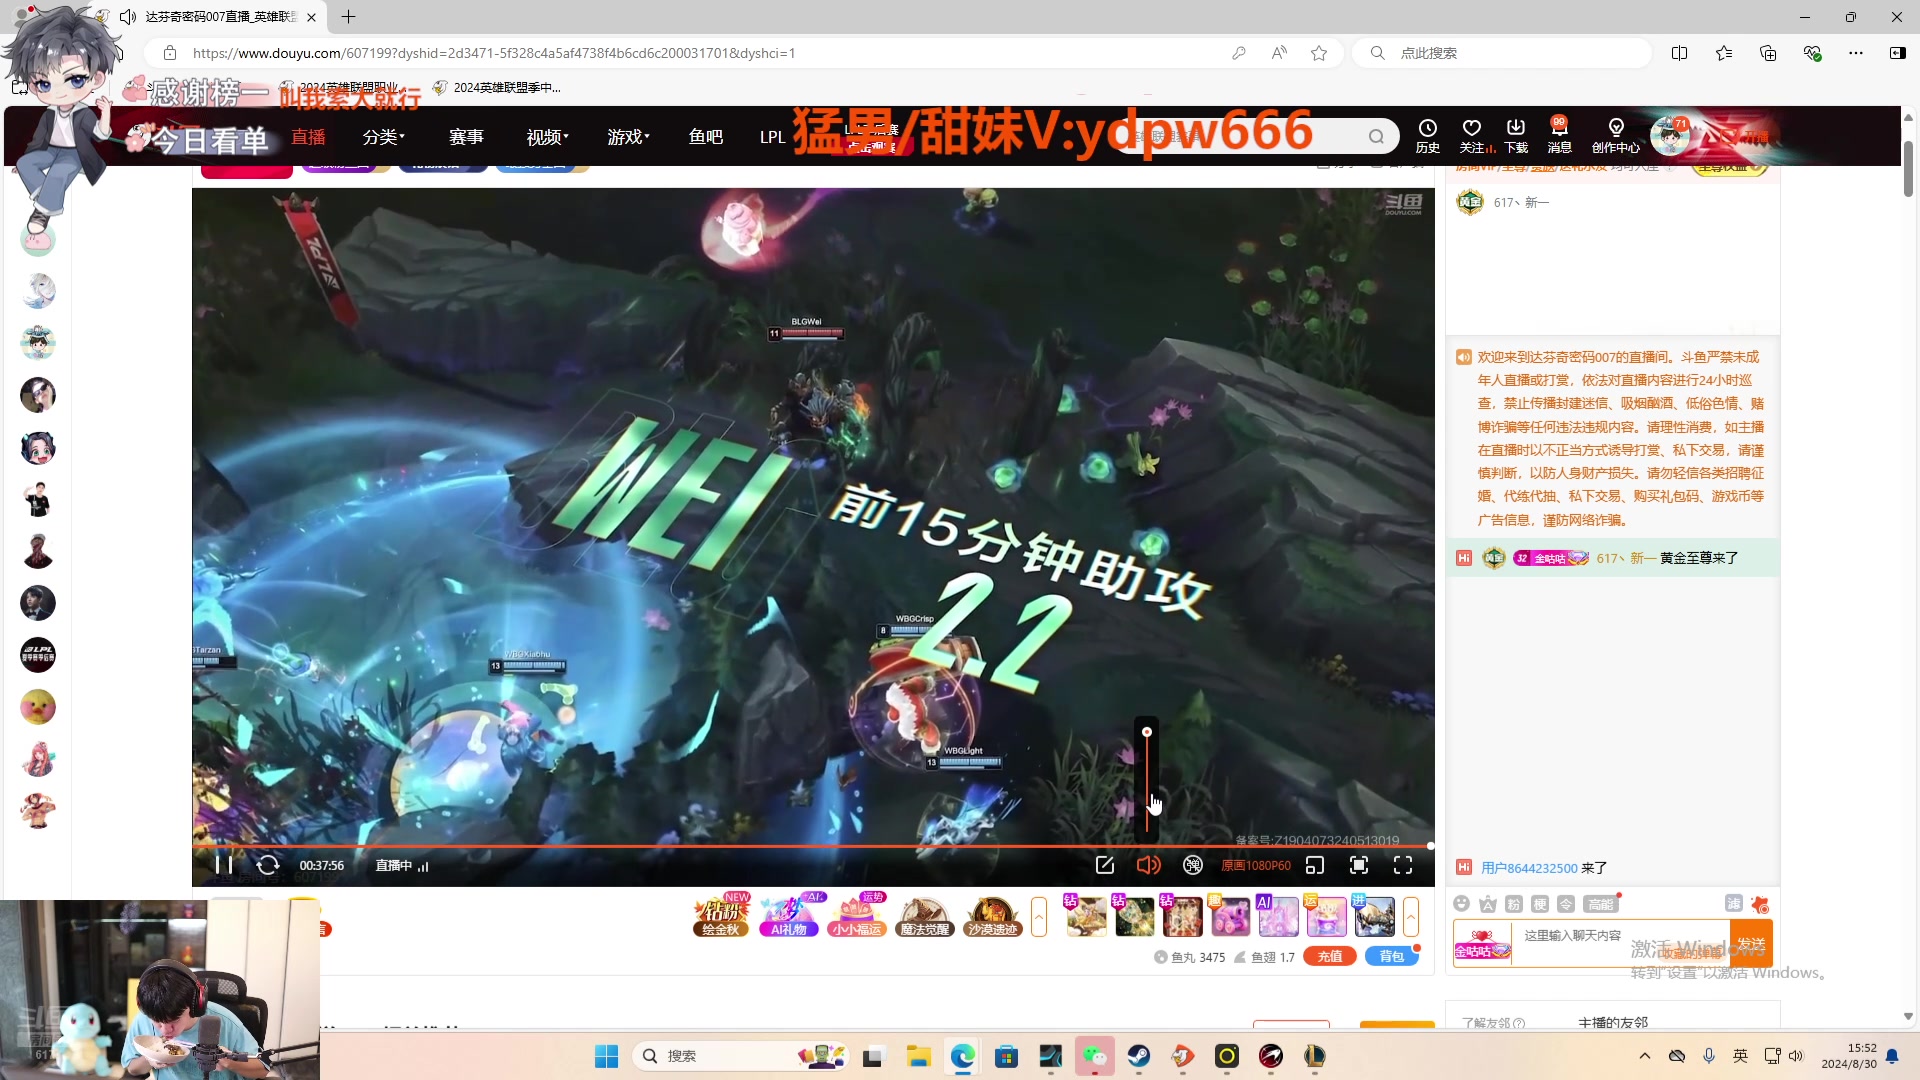The image size is (1920, 1080).
Task: Toggle web page fullscreen mode
Action: pyautogui.click(x=1359, y=865)
